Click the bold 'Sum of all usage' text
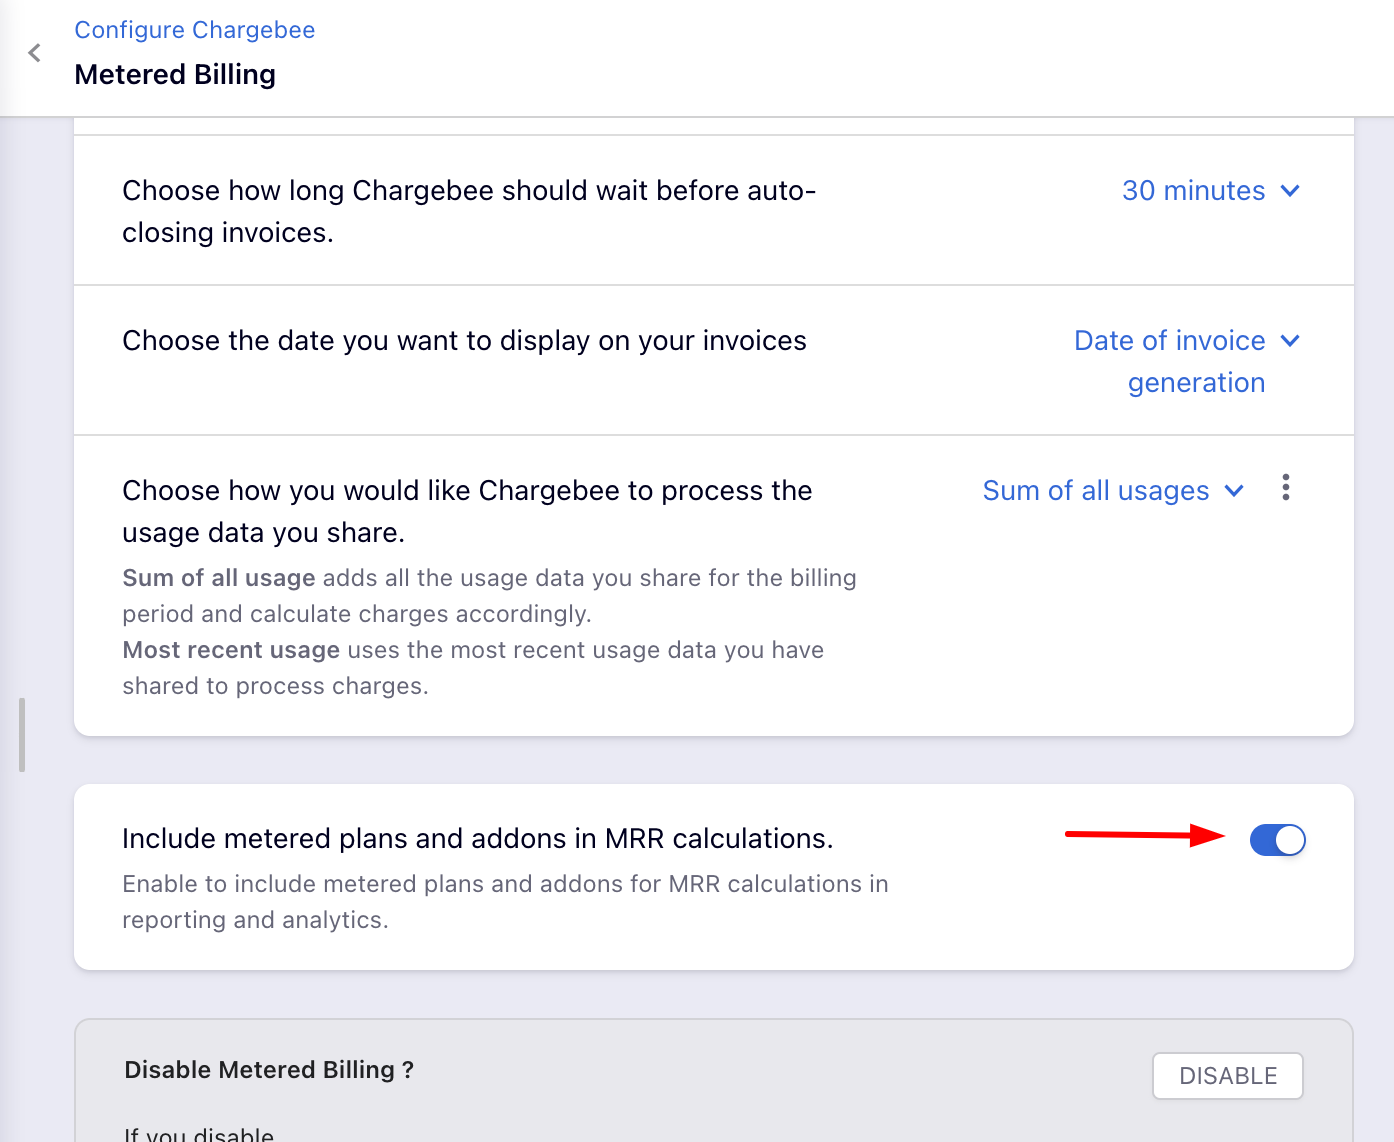Viewport: 1394px width, 1142px height. click(x=219, y=578)
